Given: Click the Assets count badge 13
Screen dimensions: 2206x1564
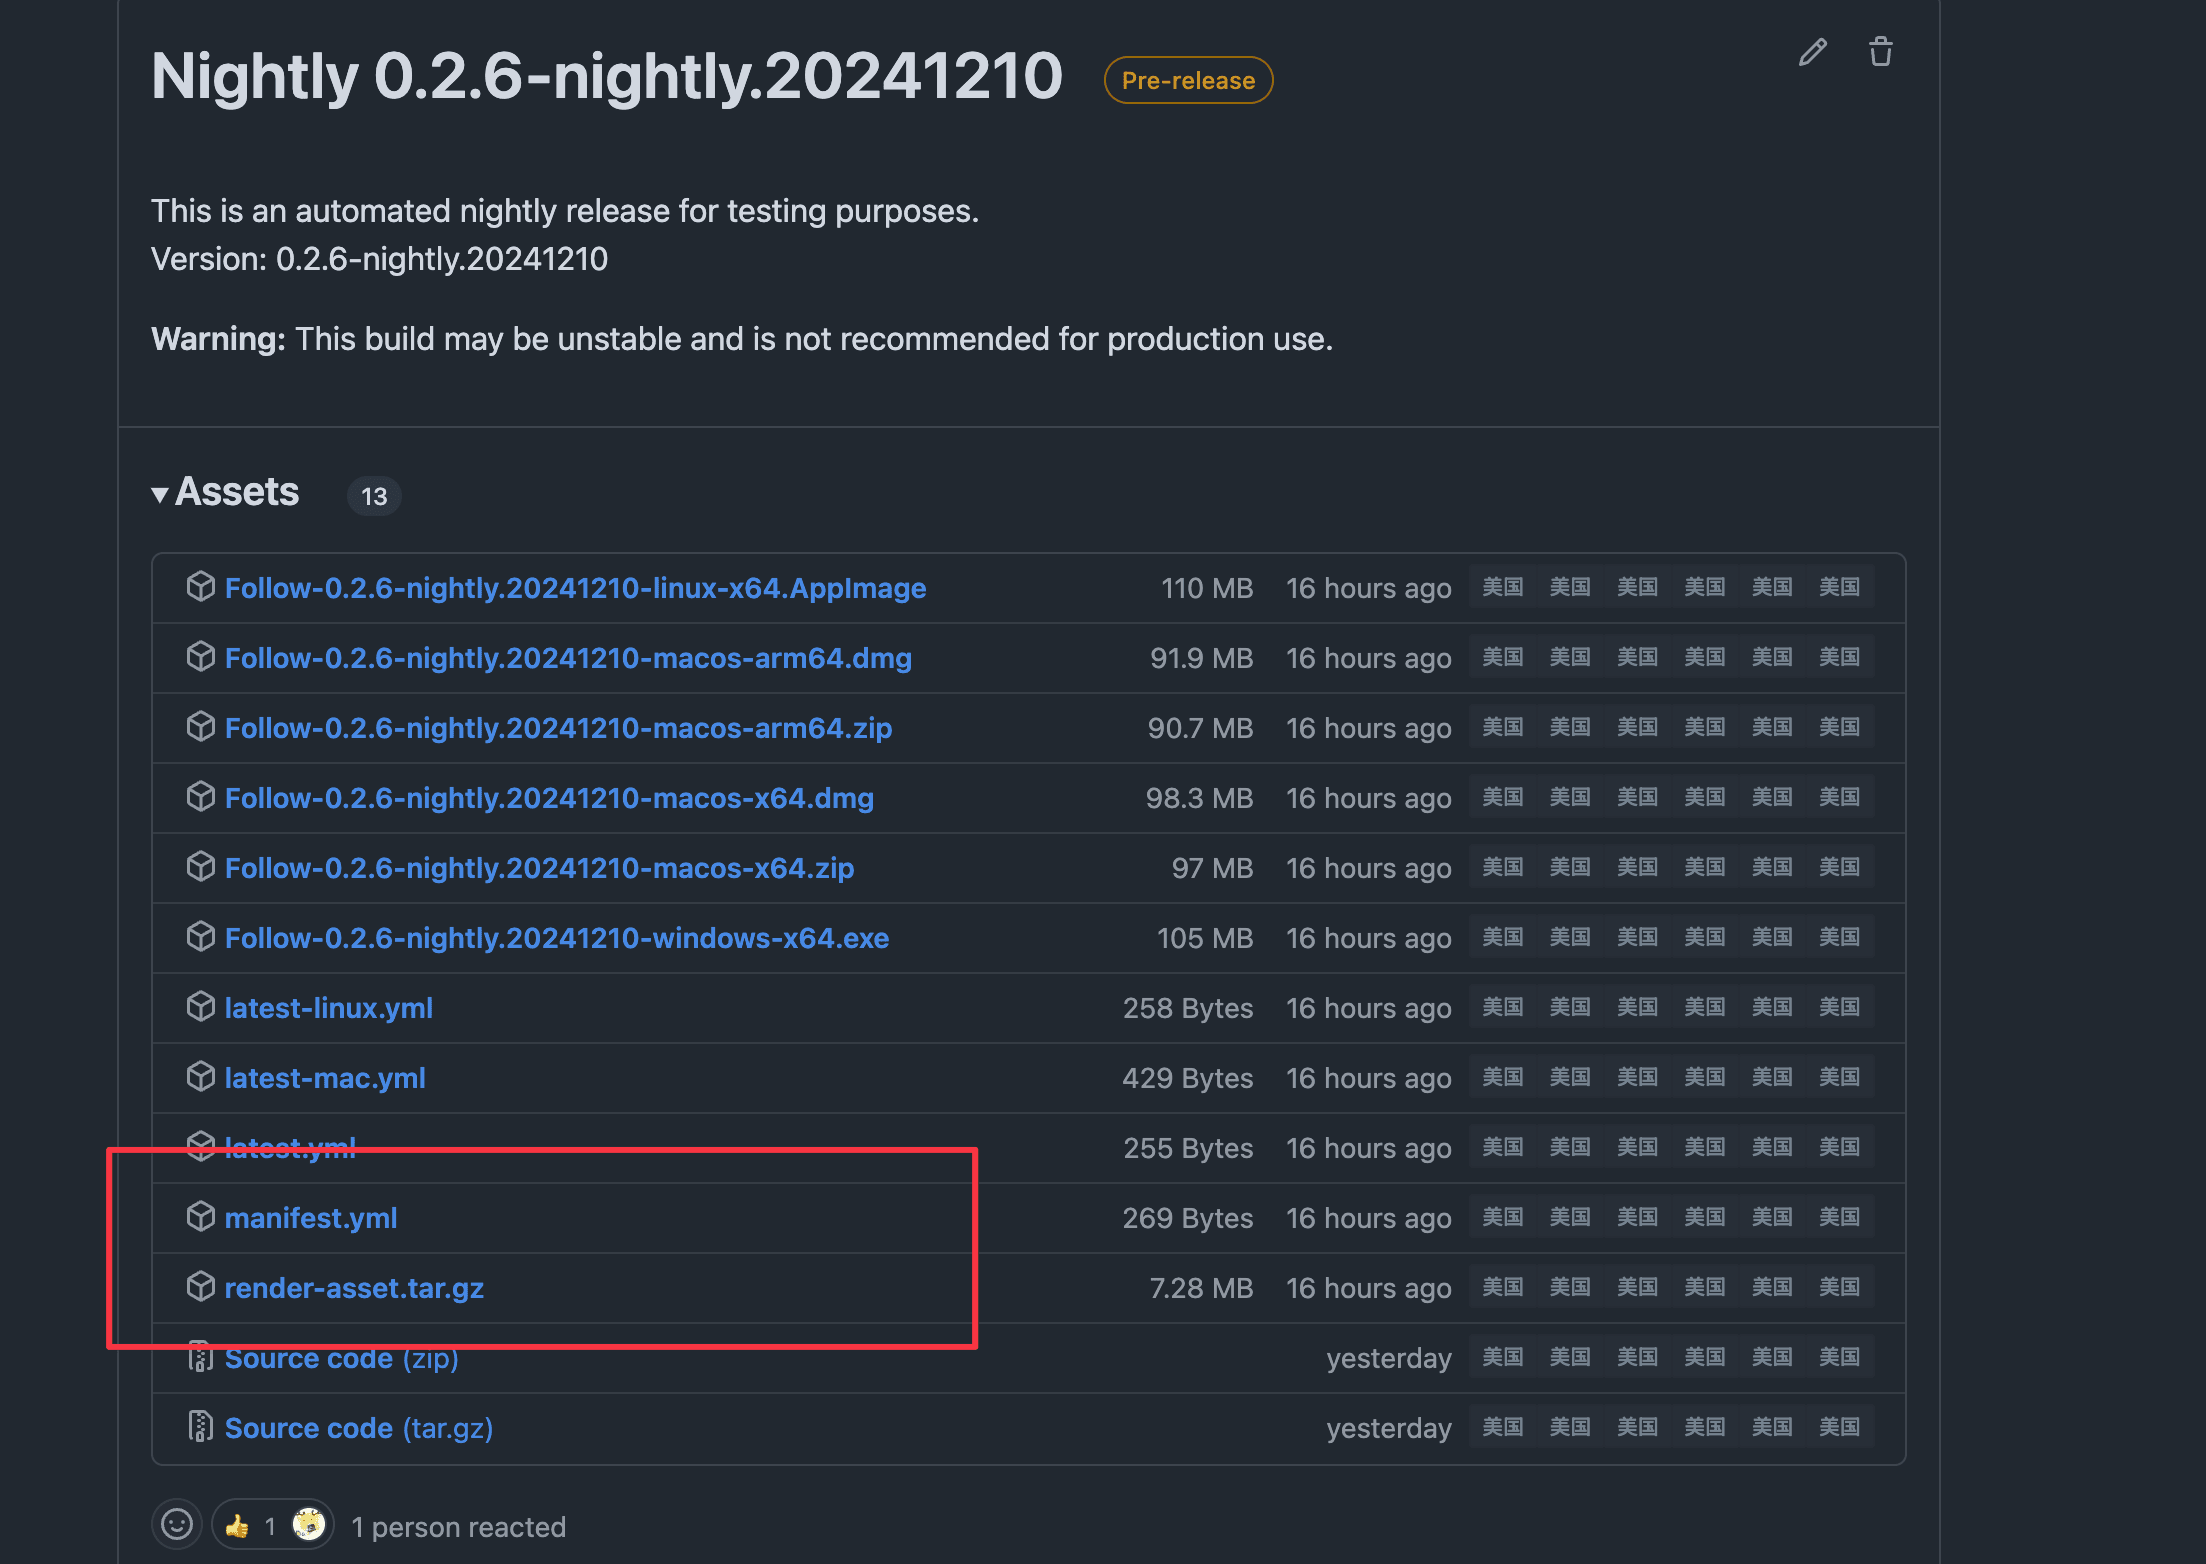Looking at the screenshot, I should point(374,496).
